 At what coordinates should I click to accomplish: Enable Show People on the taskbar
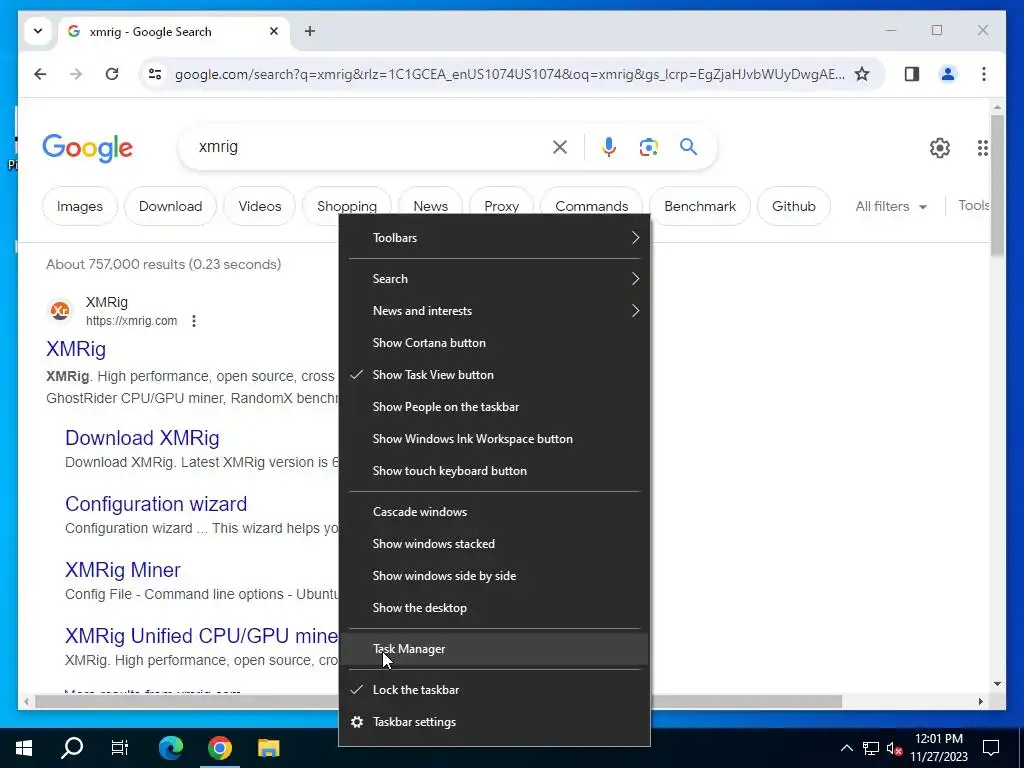494,407
